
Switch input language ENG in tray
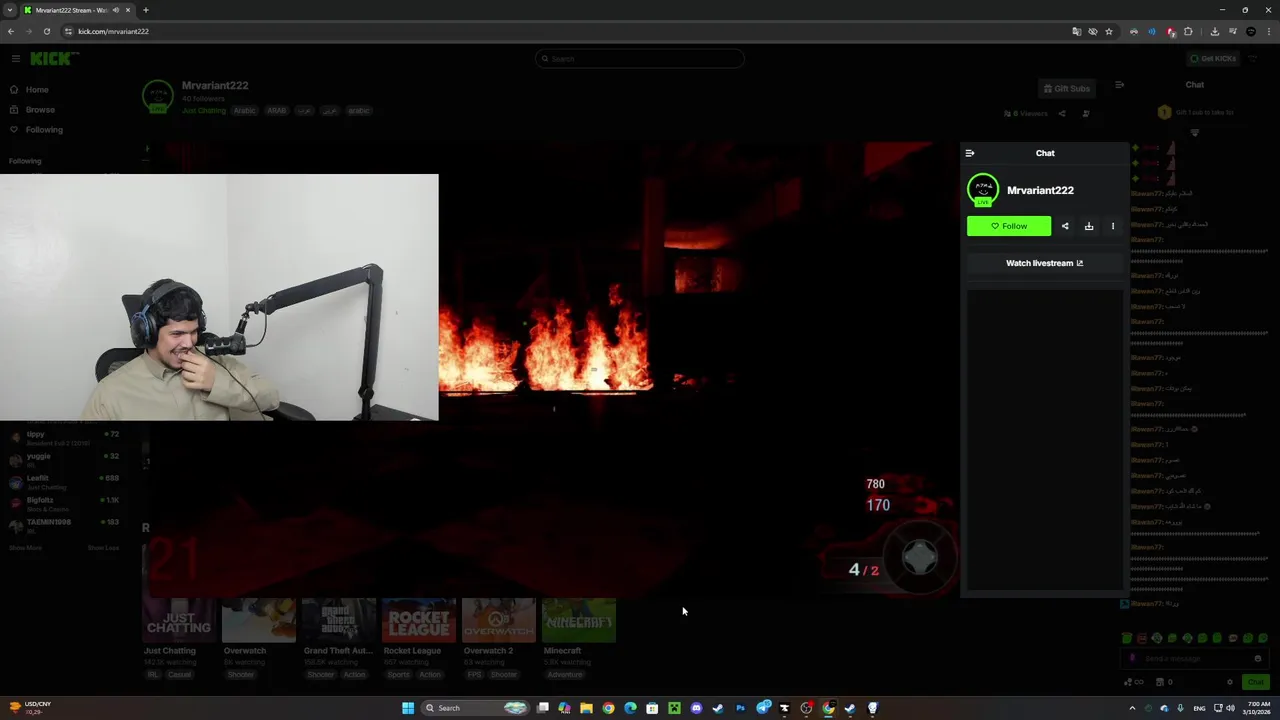point(1199,708)
